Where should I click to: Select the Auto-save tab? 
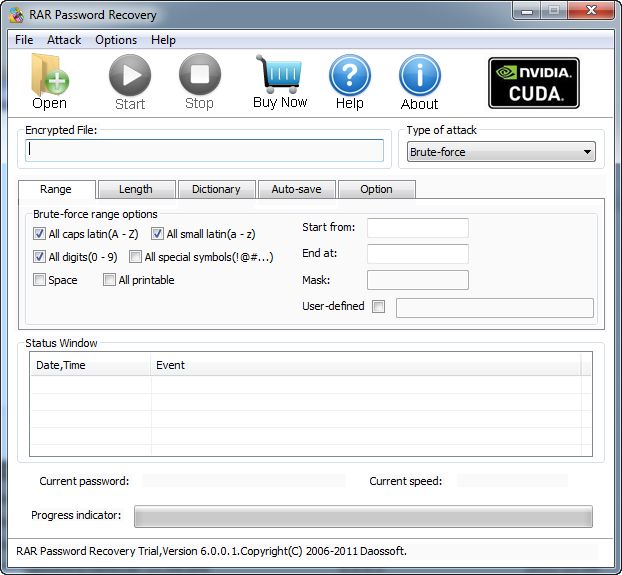(x=296, y=189)
